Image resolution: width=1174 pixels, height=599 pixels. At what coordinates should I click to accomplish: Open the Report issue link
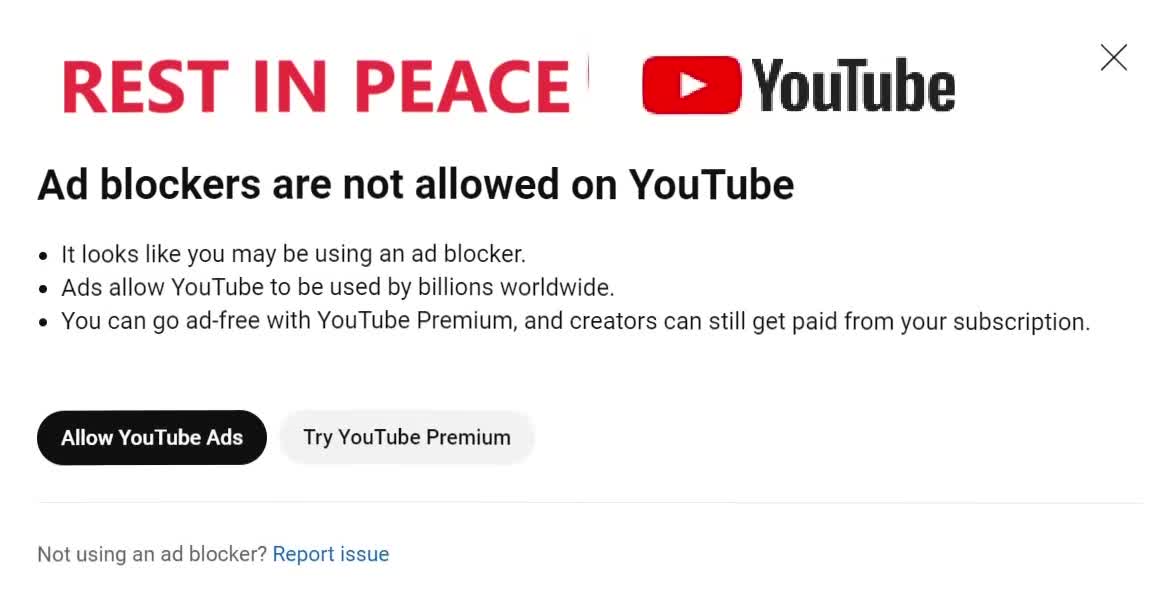coord(331,554)
